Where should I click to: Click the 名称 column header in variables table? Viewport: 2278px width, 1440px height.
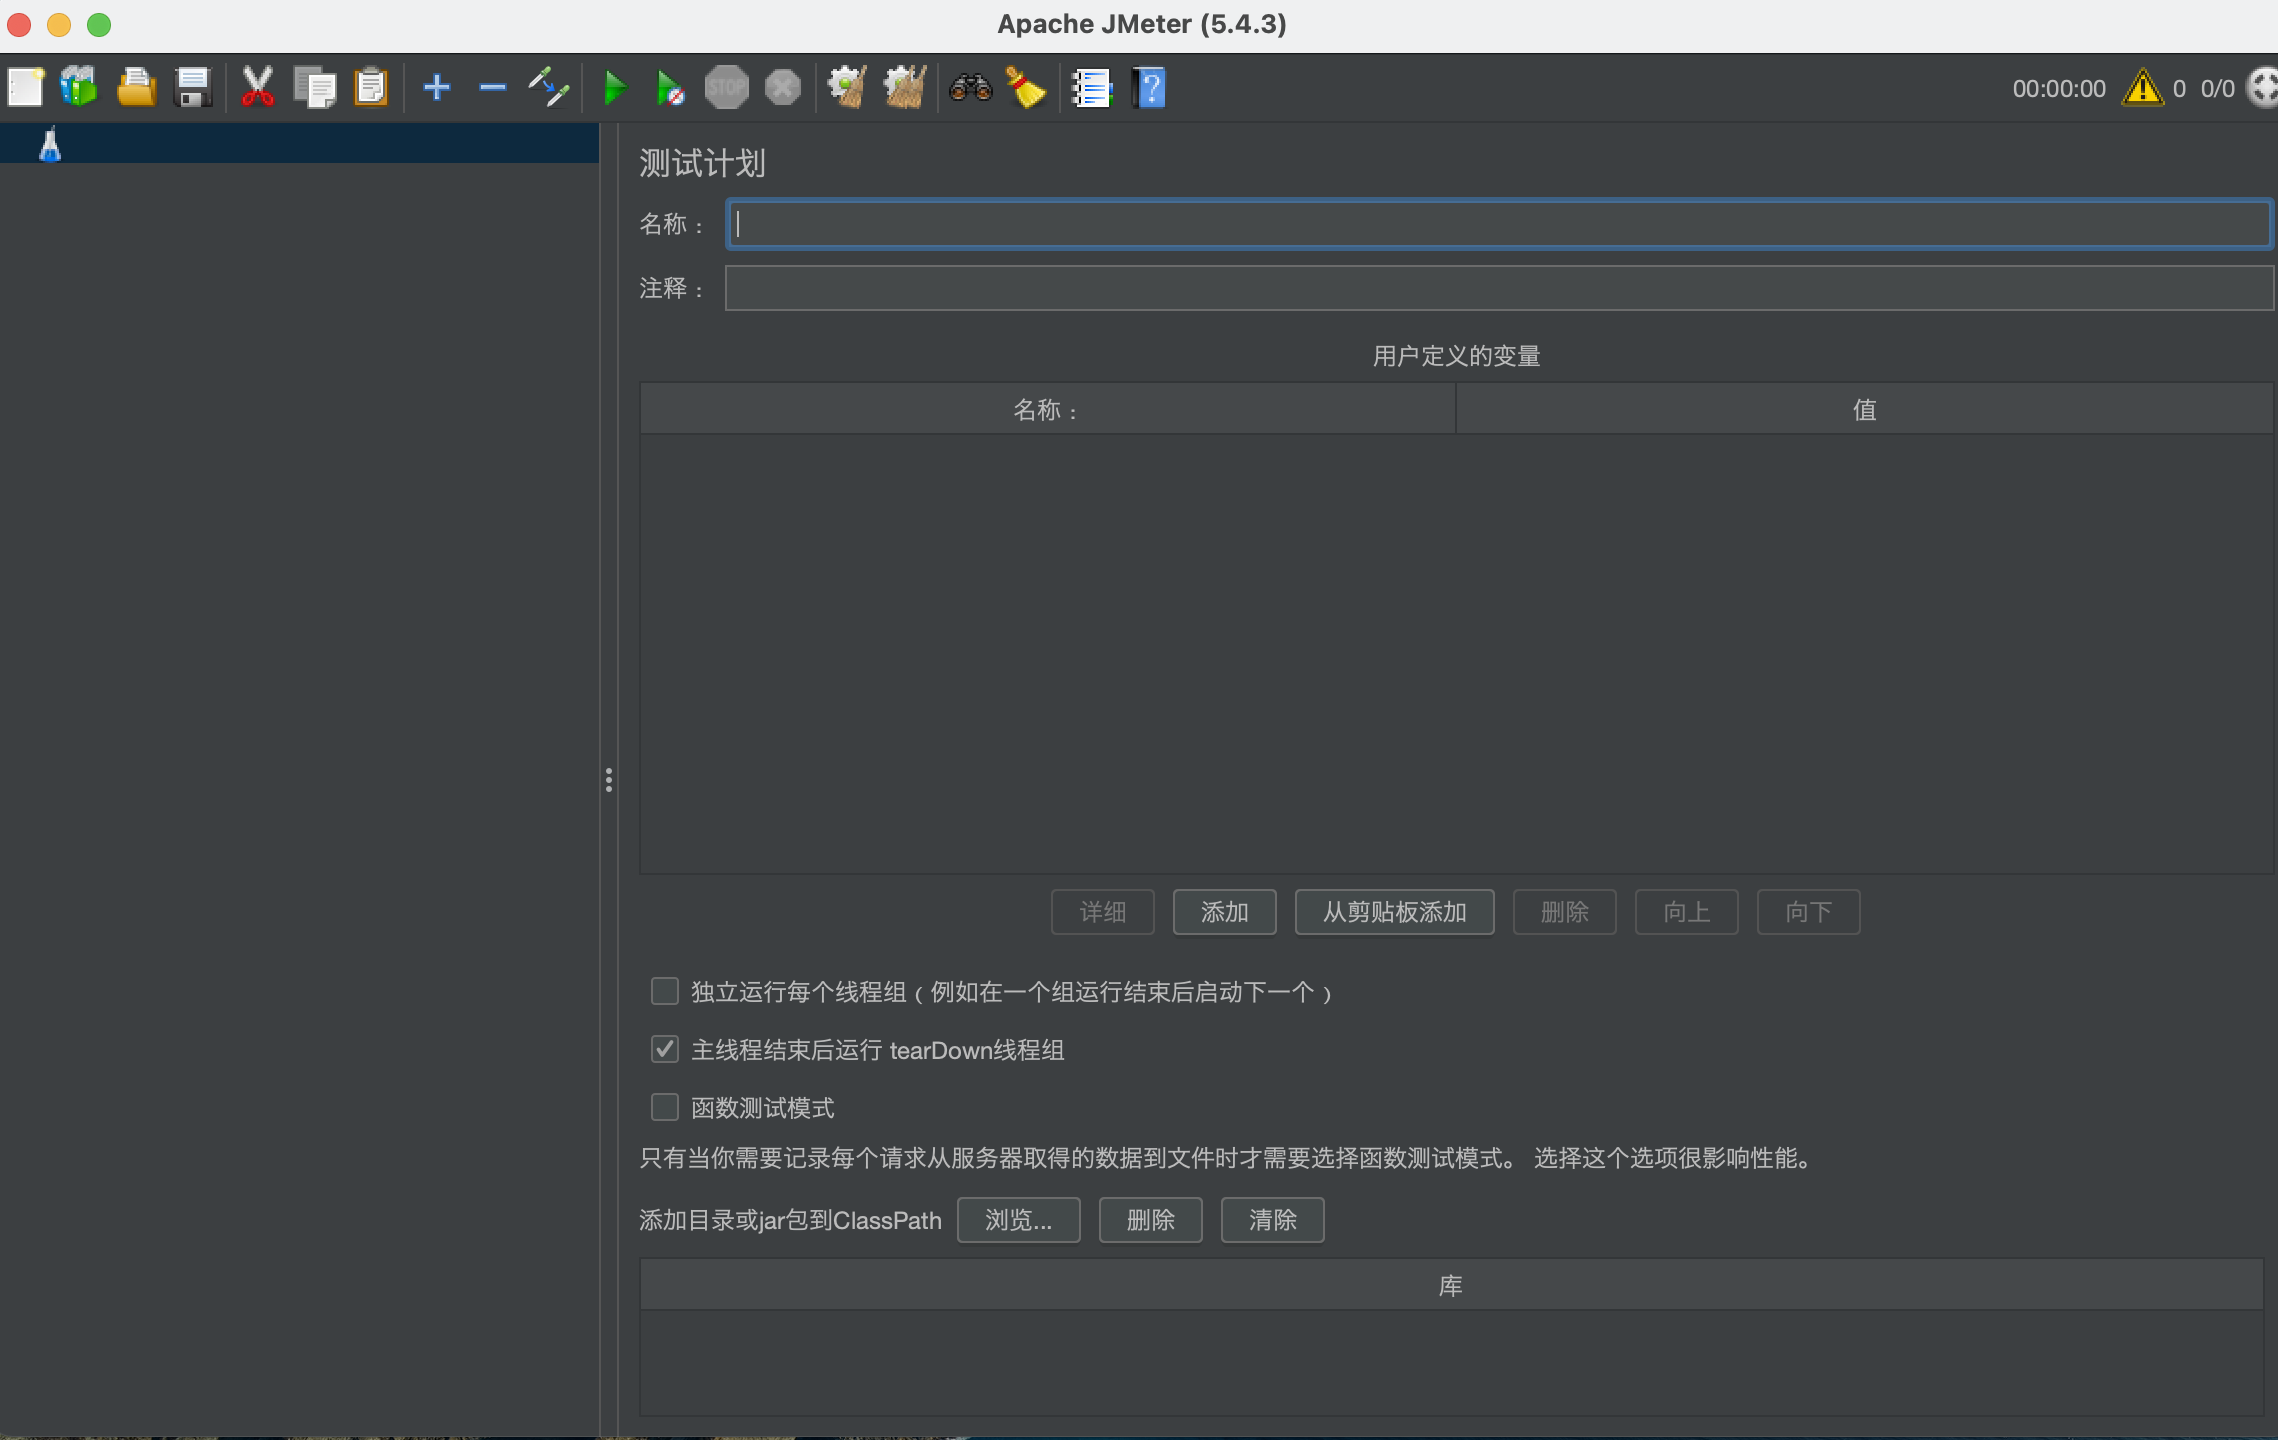pyautogui.click(x=1047, y=409)
